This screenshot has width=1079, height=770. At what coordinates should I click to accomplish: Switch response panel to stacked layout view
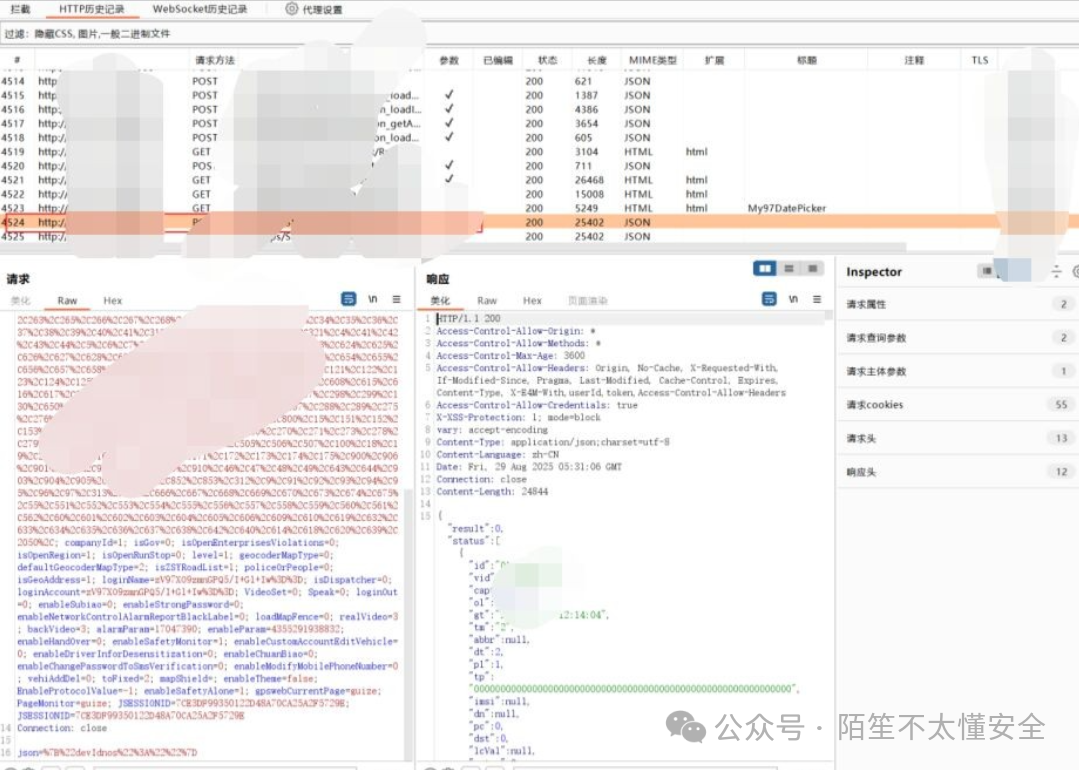point(789,268)
